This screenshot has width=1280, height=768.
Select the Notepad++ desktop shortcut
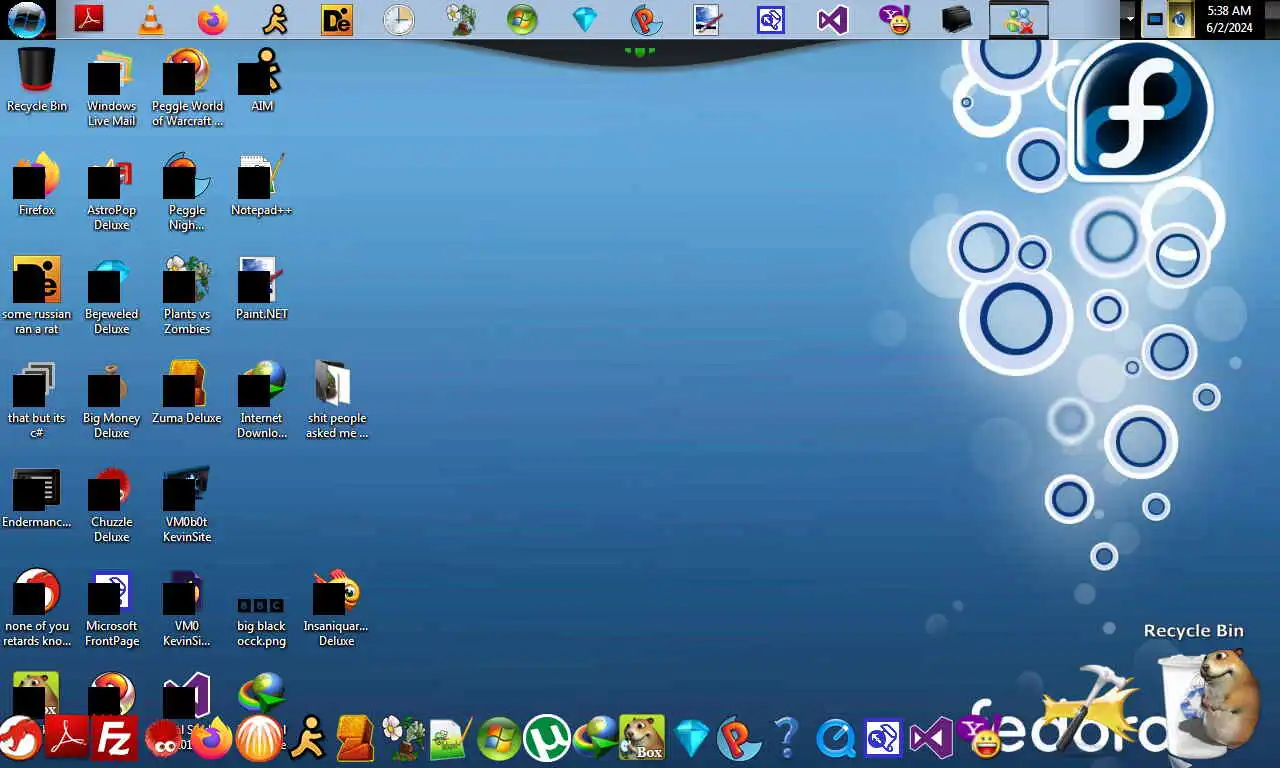click(x=262, y=184)
